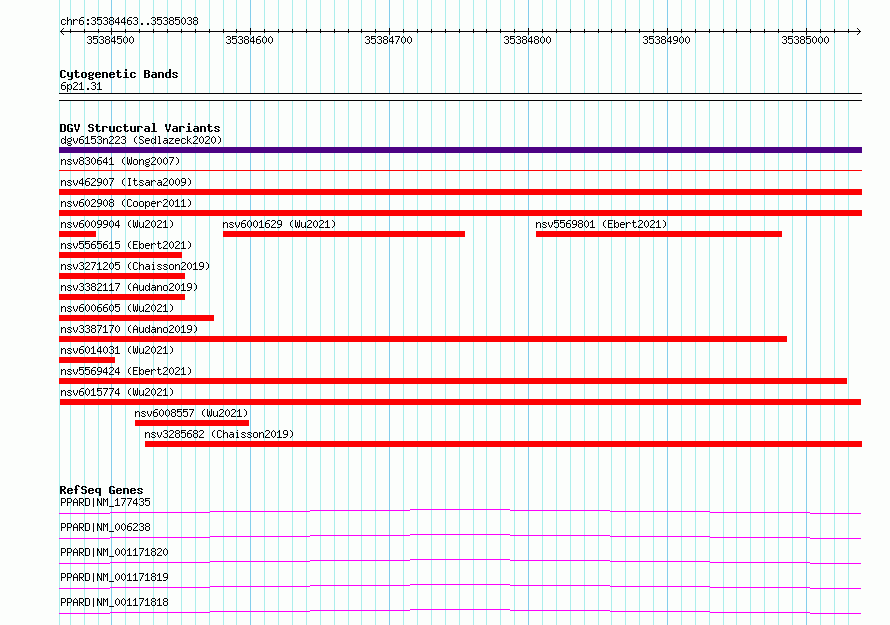Click the red nsv6006605 variant bar
The image size is (890, 625).
[x=136, y=318]
